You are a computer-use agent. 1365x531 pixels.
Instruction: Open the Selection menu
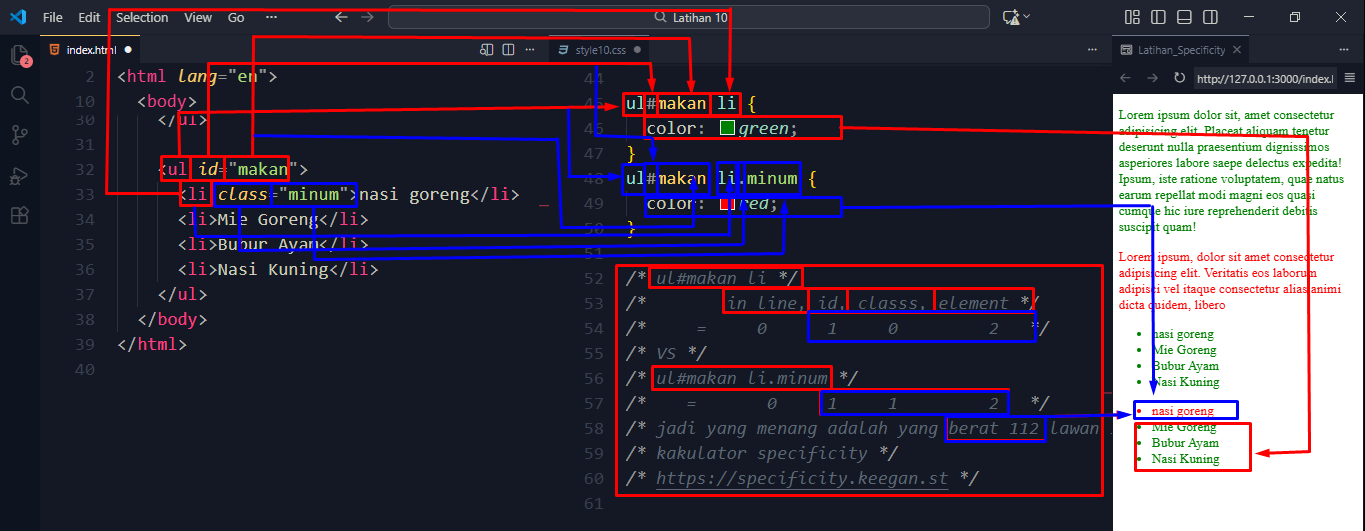(x=142, y=17)
